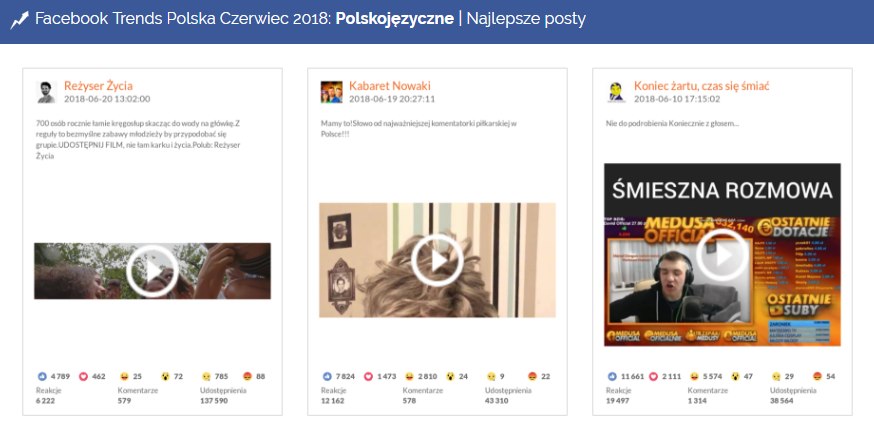Click angry emoji on Koniec żartu post
This screenshot has width=874, height=430.
818,376
